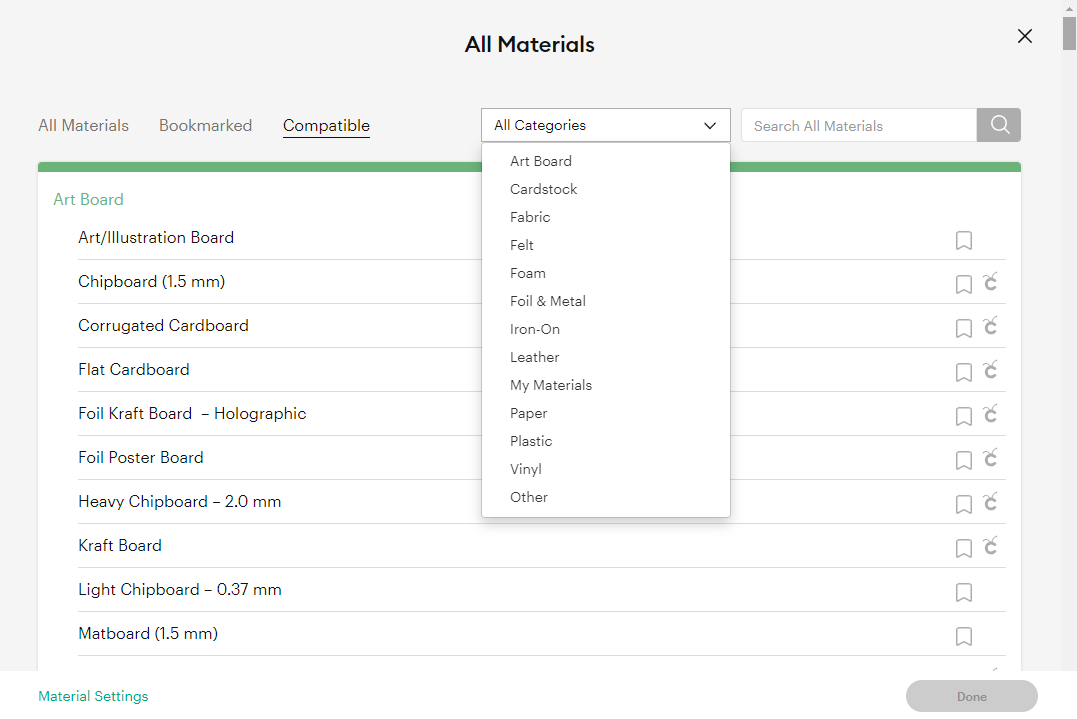Open the All Materials tab
The width and height of the screenshot is (1077, 719).
(x=83, y=126)
